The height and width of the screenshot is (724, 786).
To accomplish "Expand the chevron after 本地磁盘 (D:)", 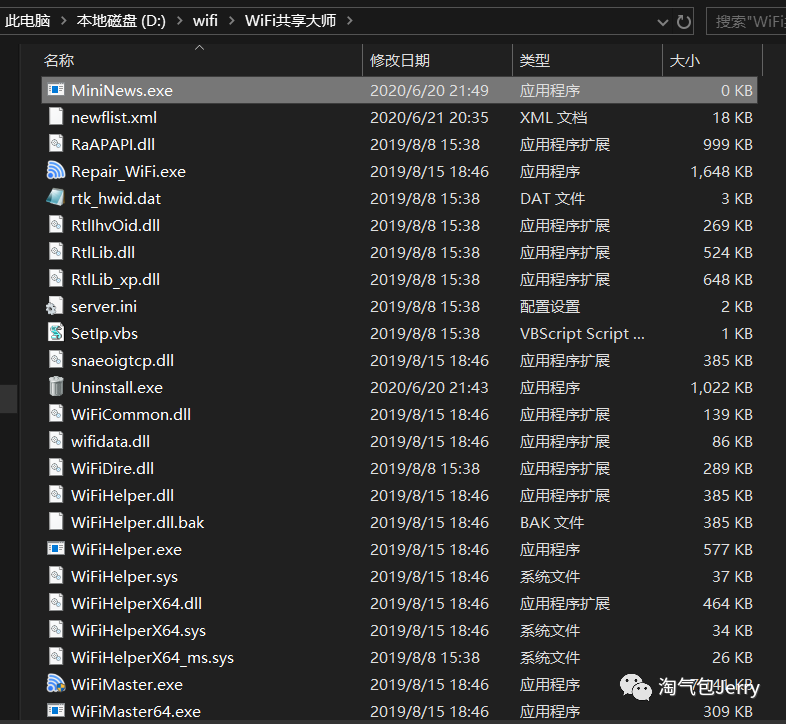I will pyautogui.click(x=179, y=21).
